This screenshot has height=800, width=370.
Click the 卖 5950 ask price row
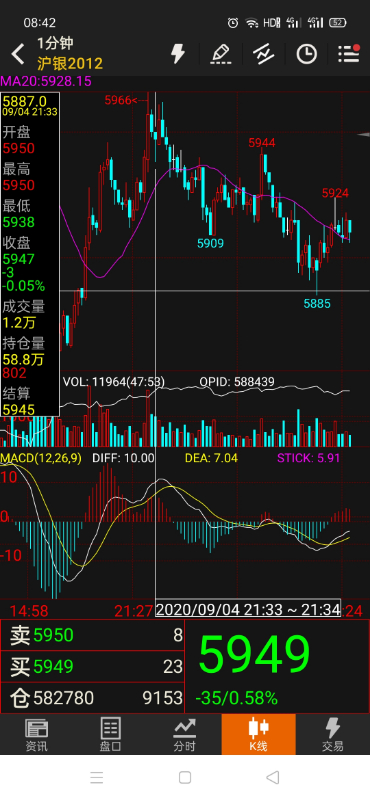point(92,635)
